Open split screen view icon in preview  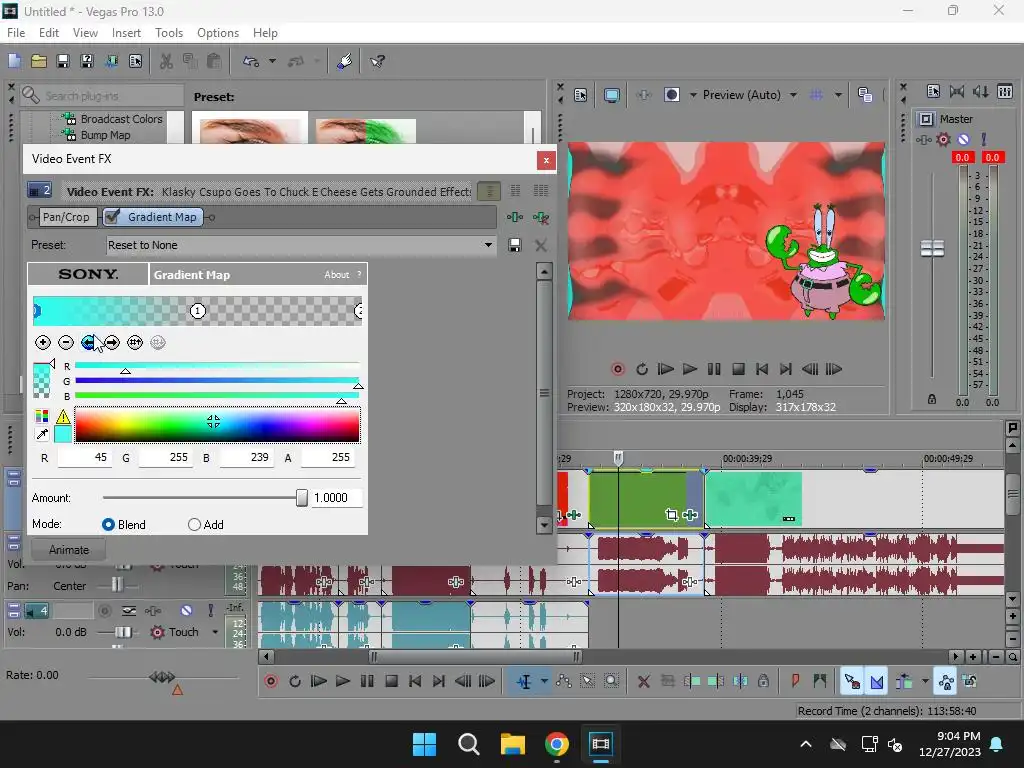pos(672,95)
